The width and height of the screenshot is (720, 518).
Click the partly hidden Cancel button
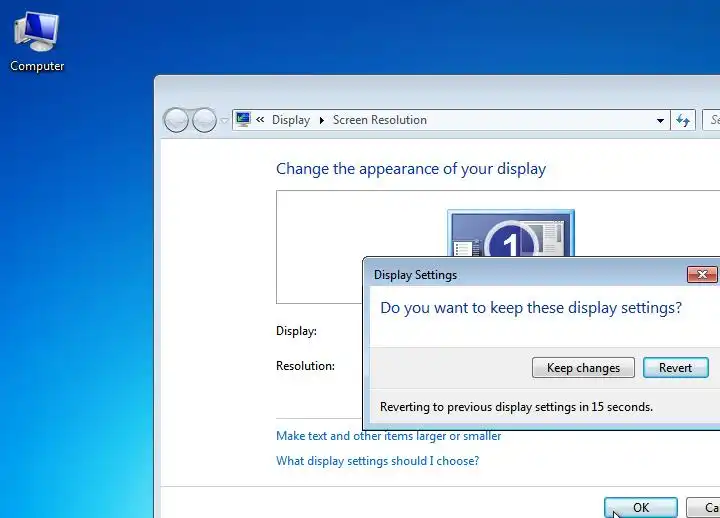click(x=703, y=507)
